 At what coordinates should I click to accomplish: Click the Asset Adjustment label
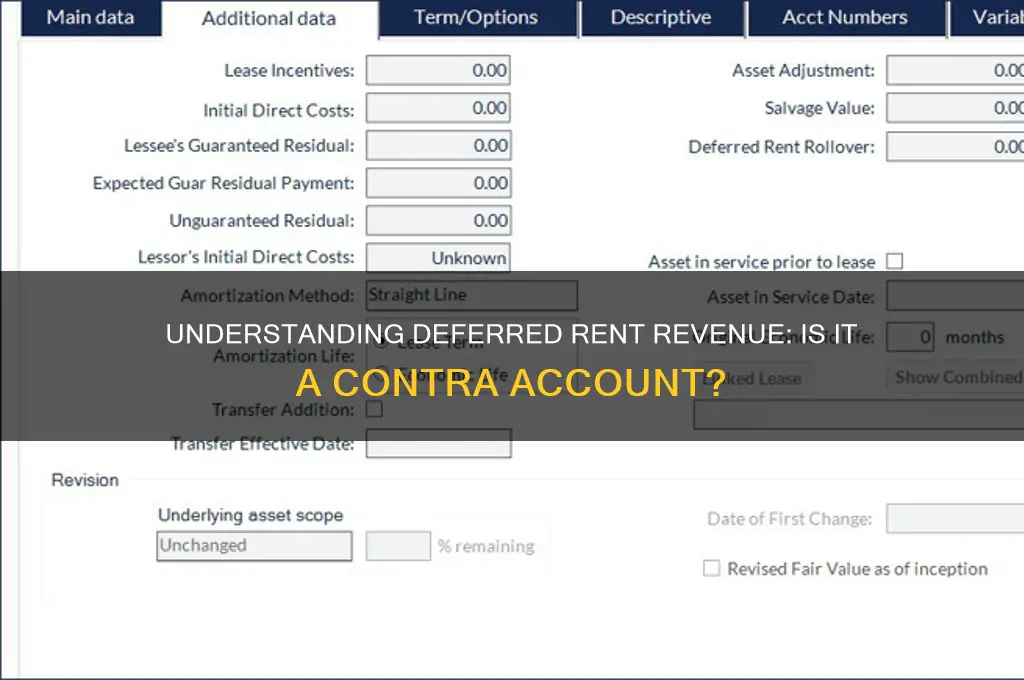click(803, 71)
